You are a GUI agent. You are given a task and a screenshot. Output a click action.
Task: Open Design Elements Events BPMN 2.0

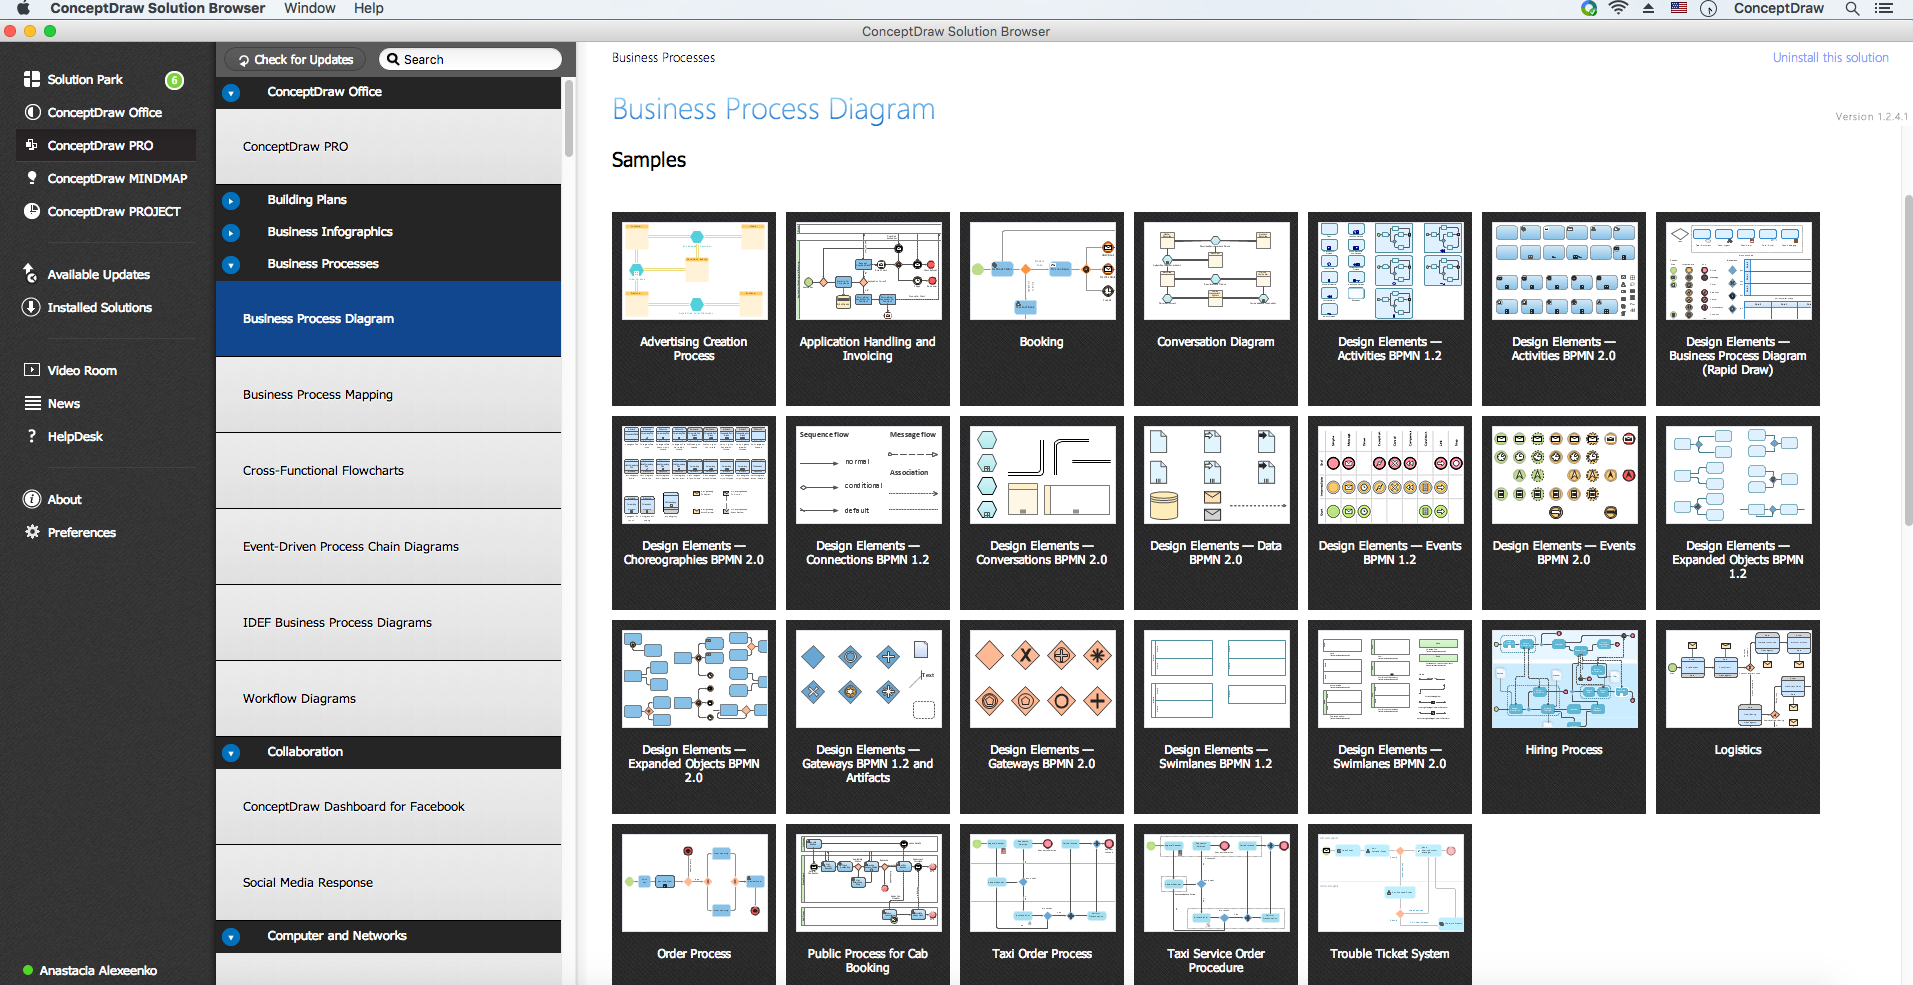[x=1564, y=512]
